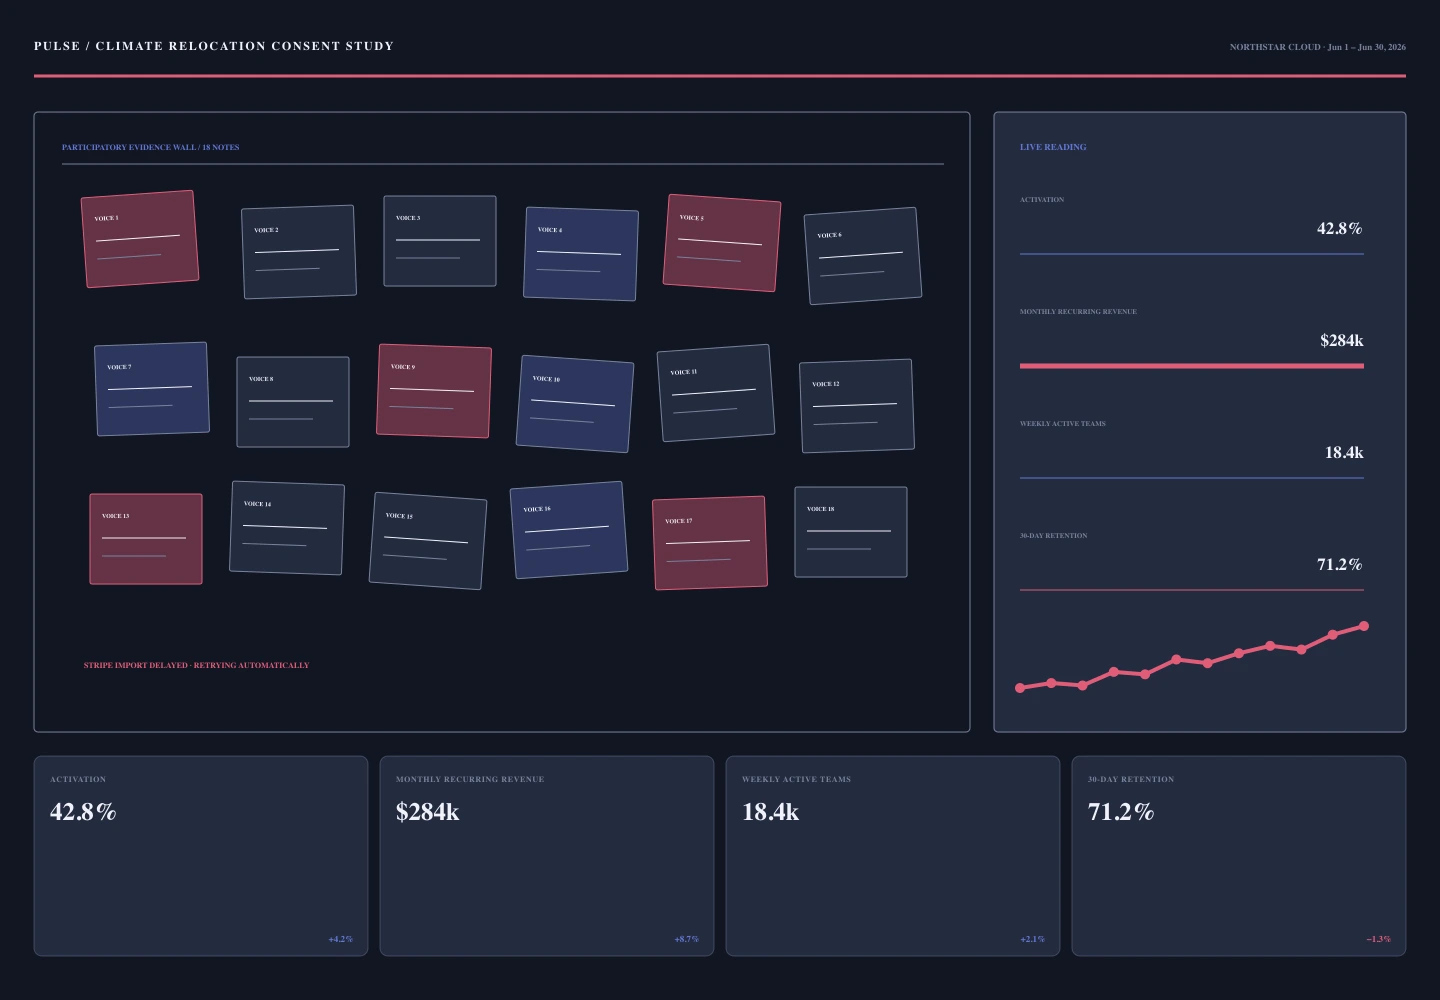
Task: Click the Voice 15 note card
Action: click(x=428, y=541)
